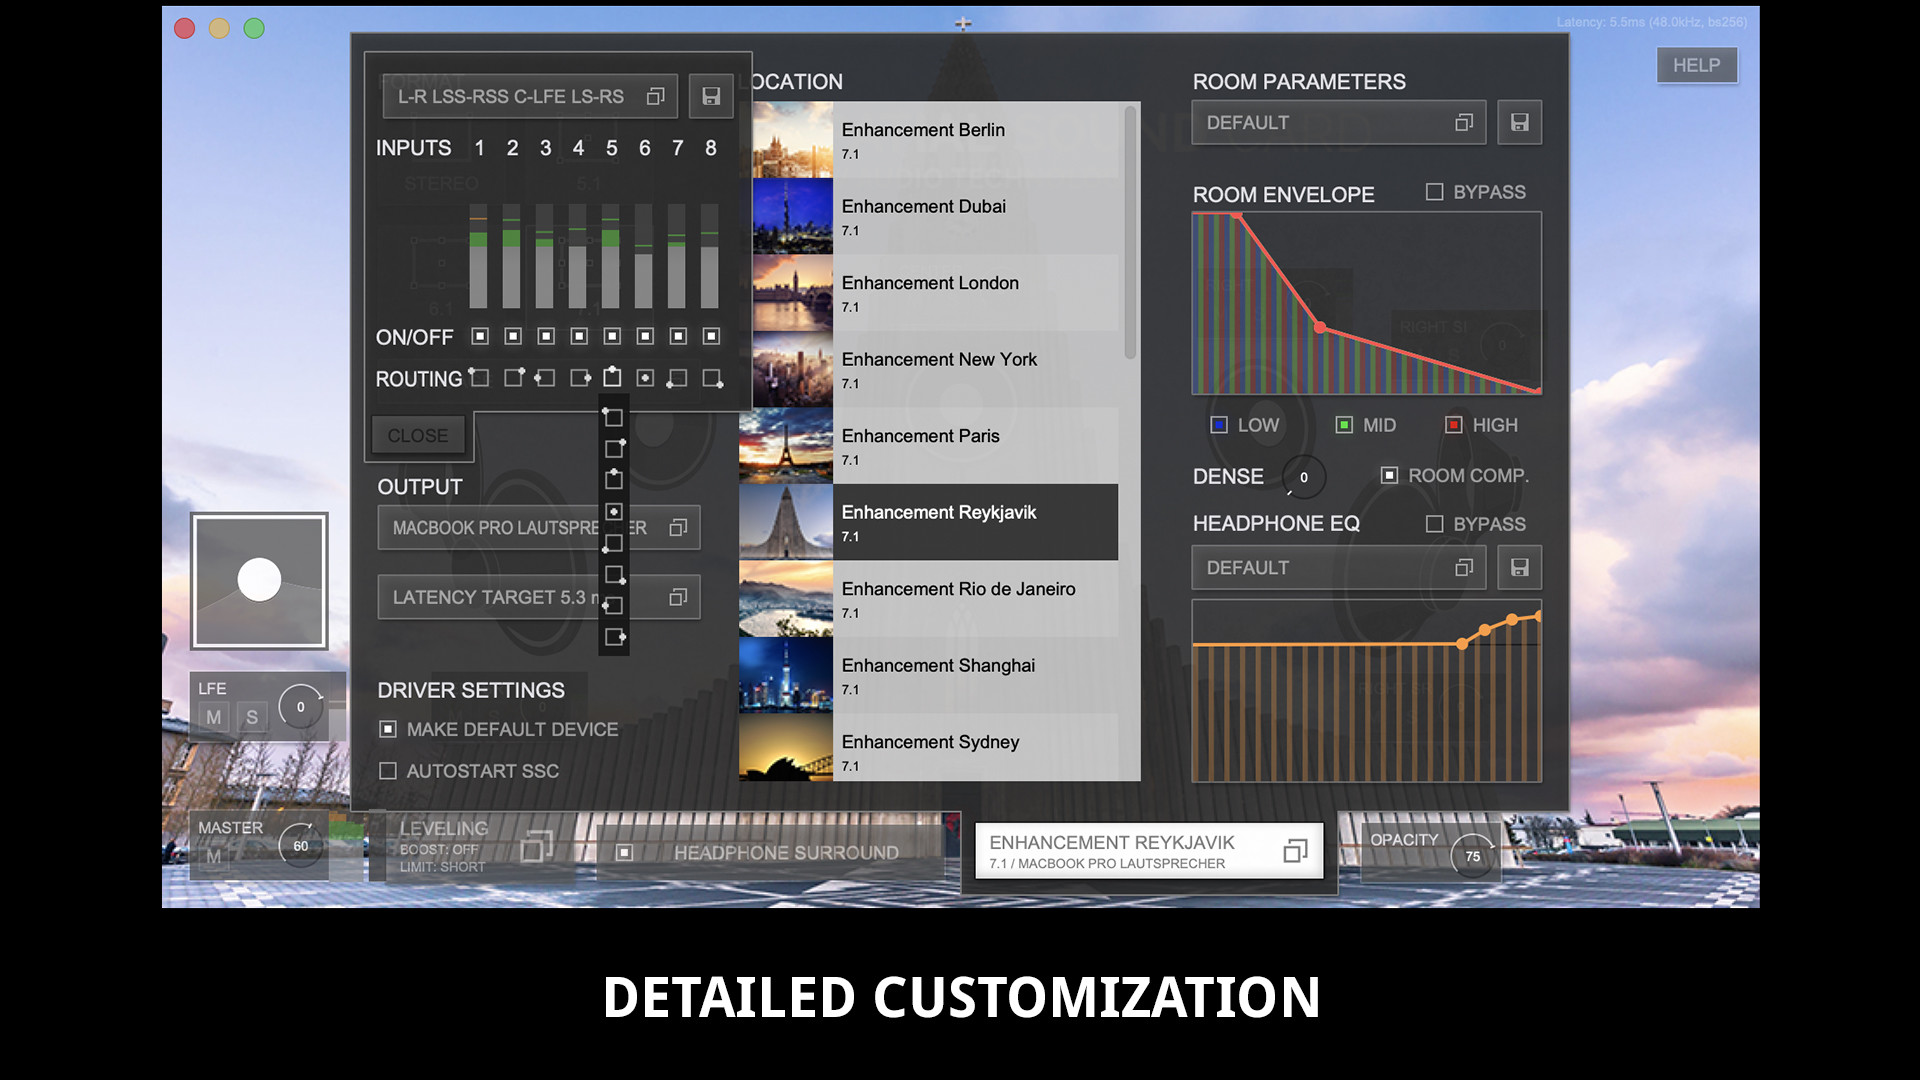Mute the LFE channel
Image resolution: width=1920 pixels, height=1080 pixels.
[x=213, y=717]
